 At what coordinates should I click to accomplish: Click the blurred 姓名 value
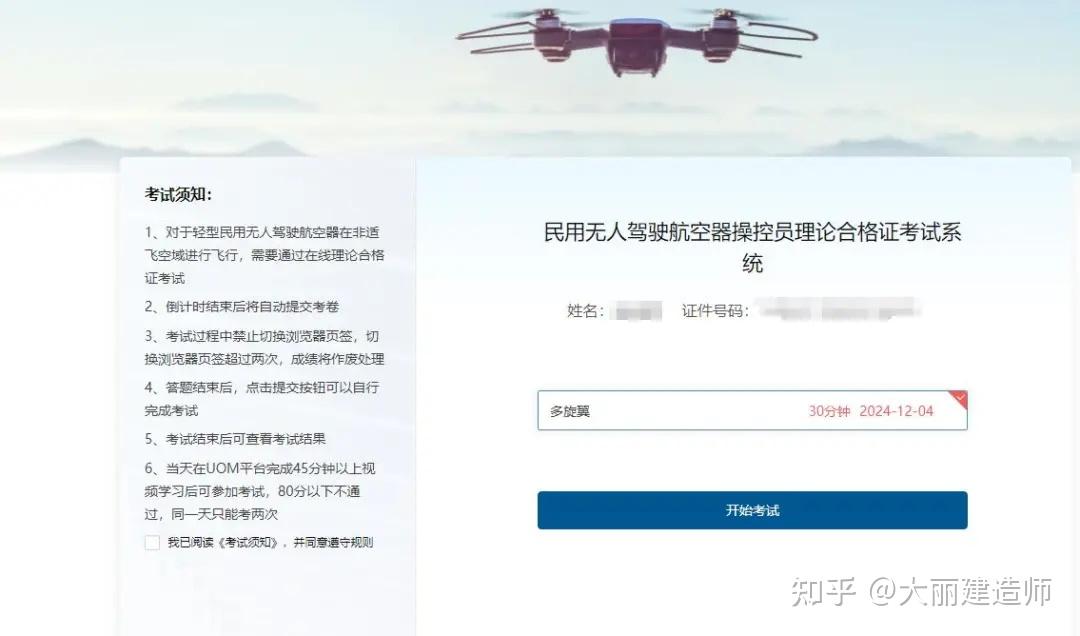pos(636,311)
